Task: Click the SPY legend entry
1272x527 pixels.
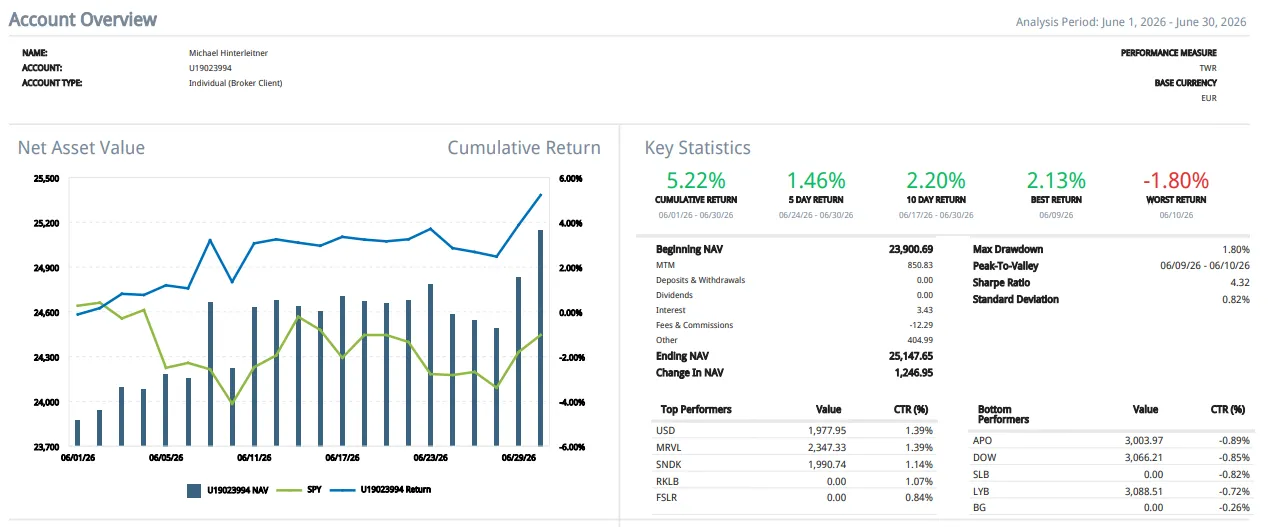Action: click(x=300, y=490)
